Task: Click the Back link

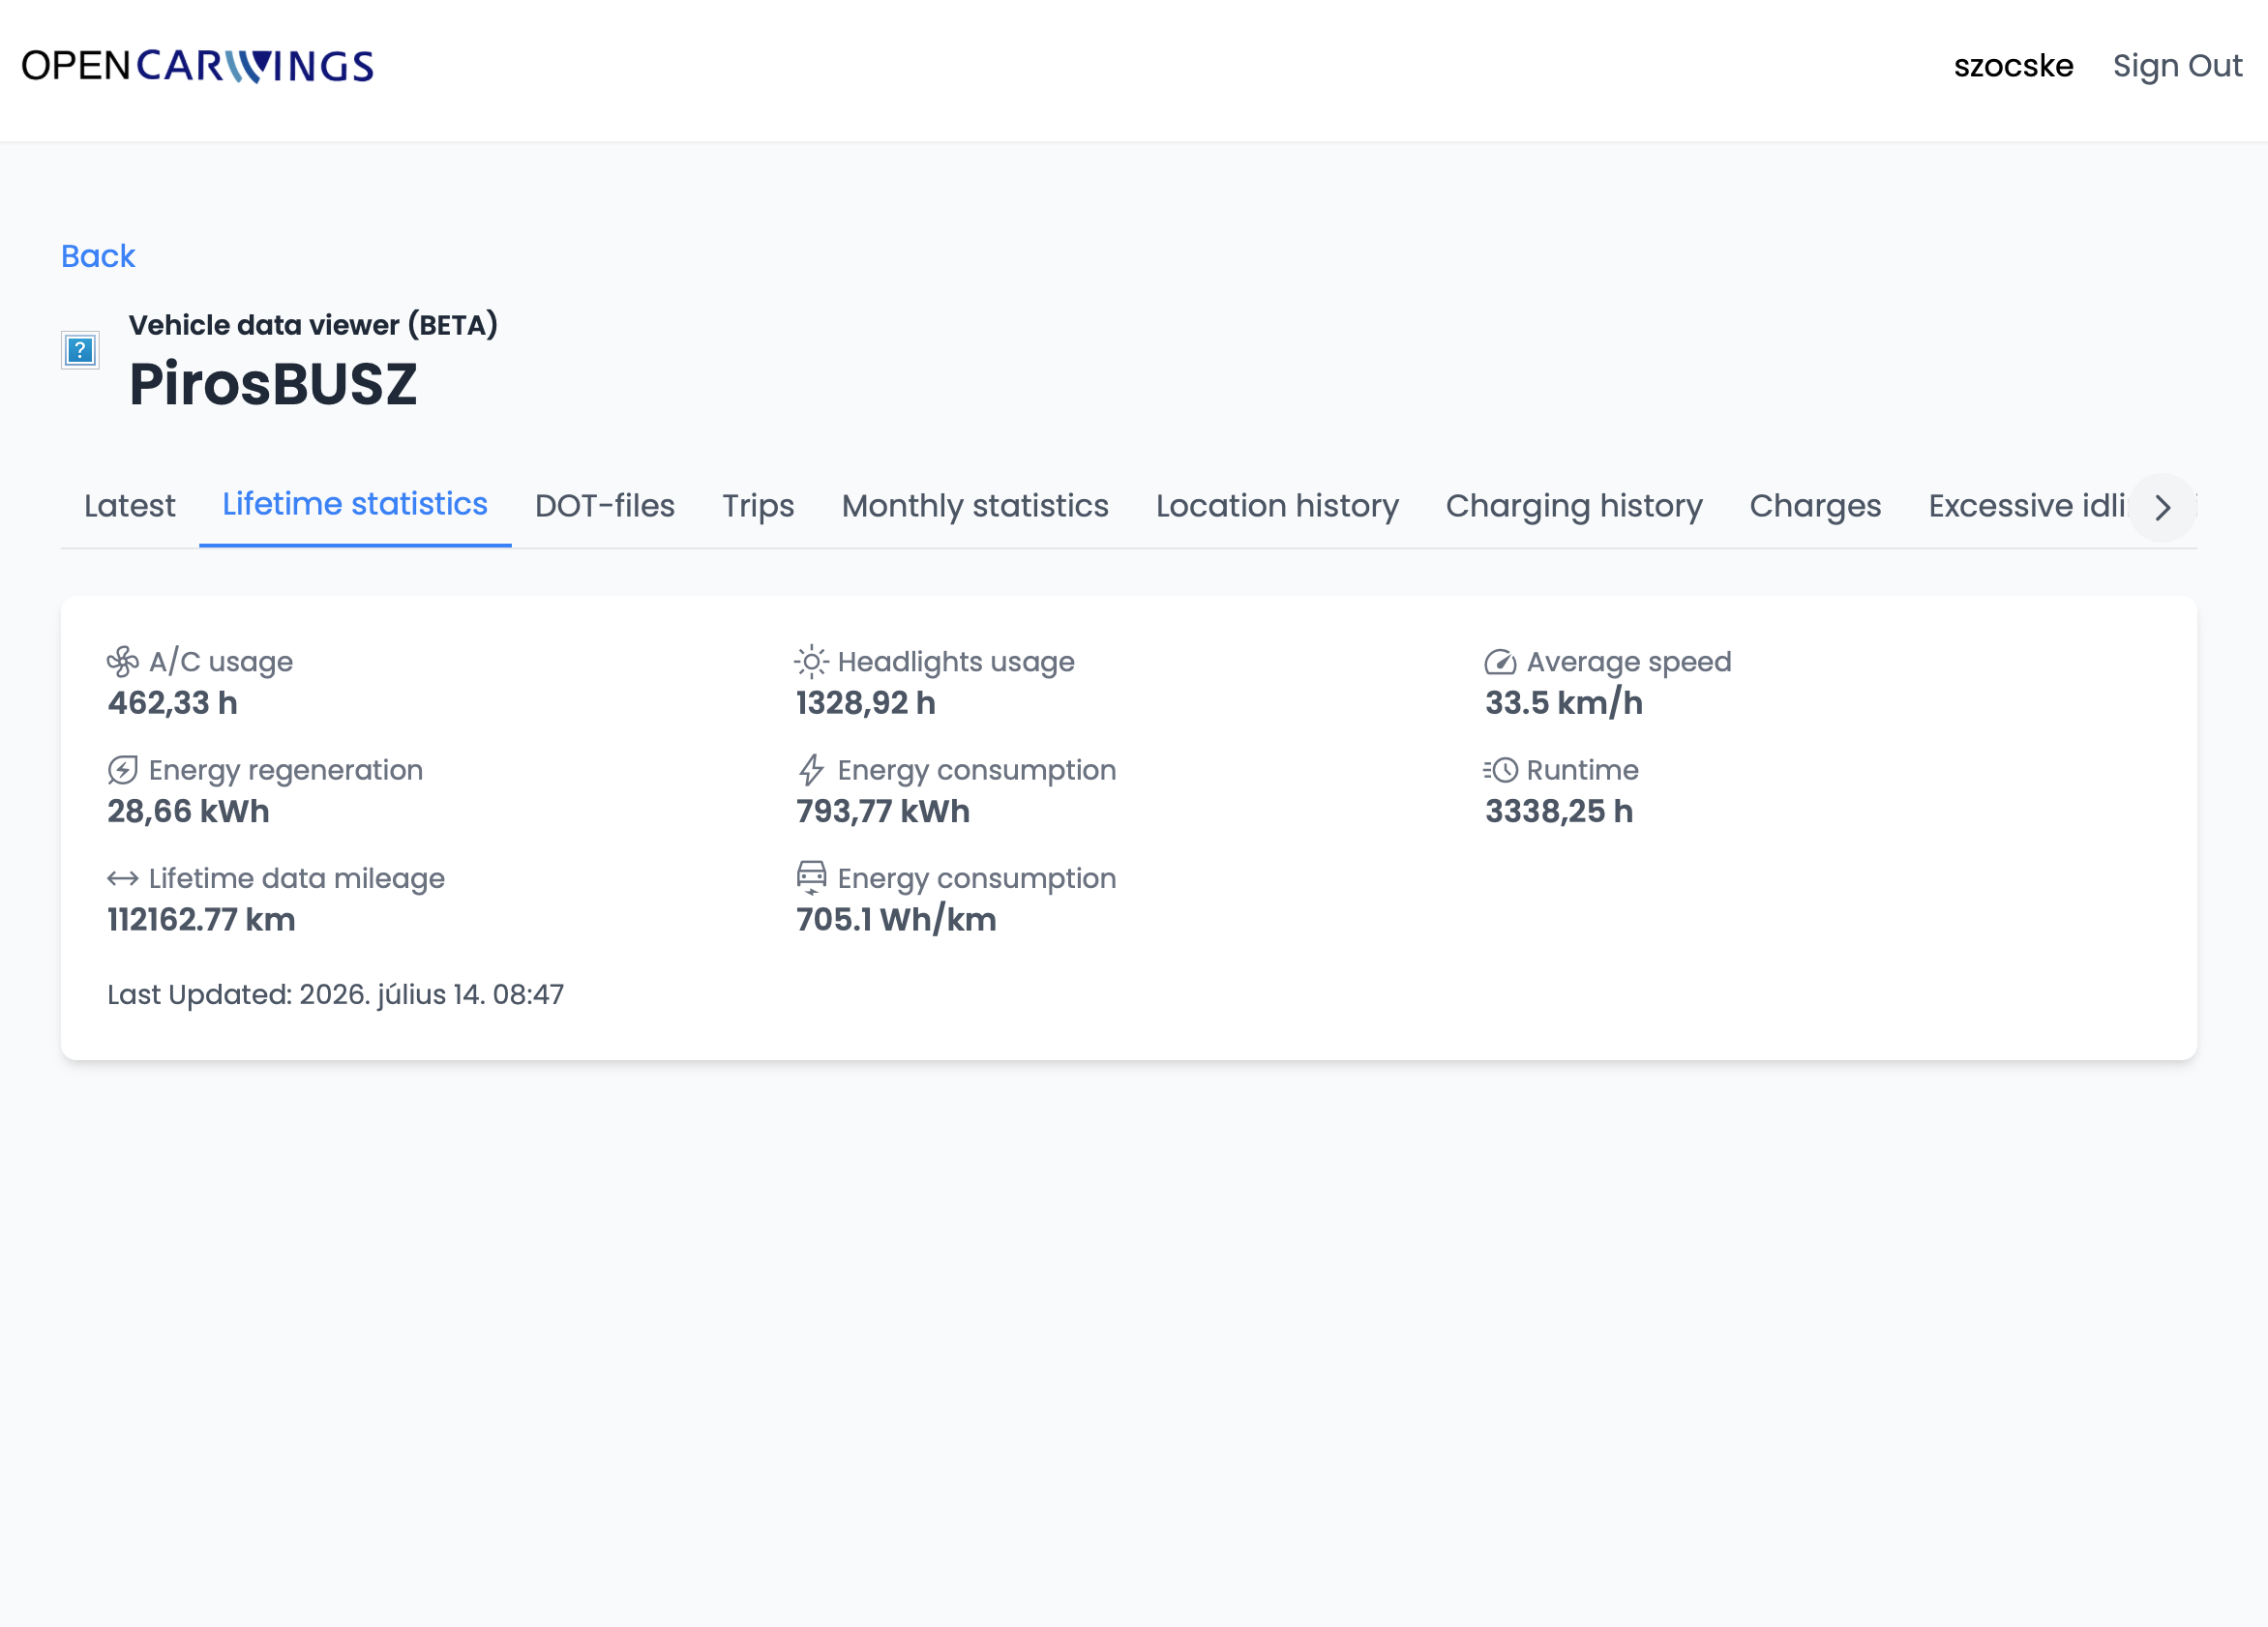Action: coord(98,256)
